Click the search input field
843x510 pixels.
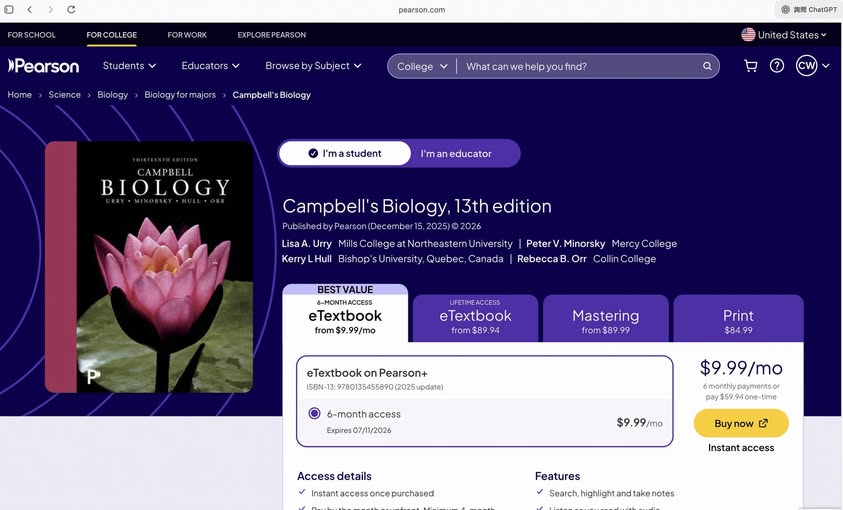coord(580,67)
